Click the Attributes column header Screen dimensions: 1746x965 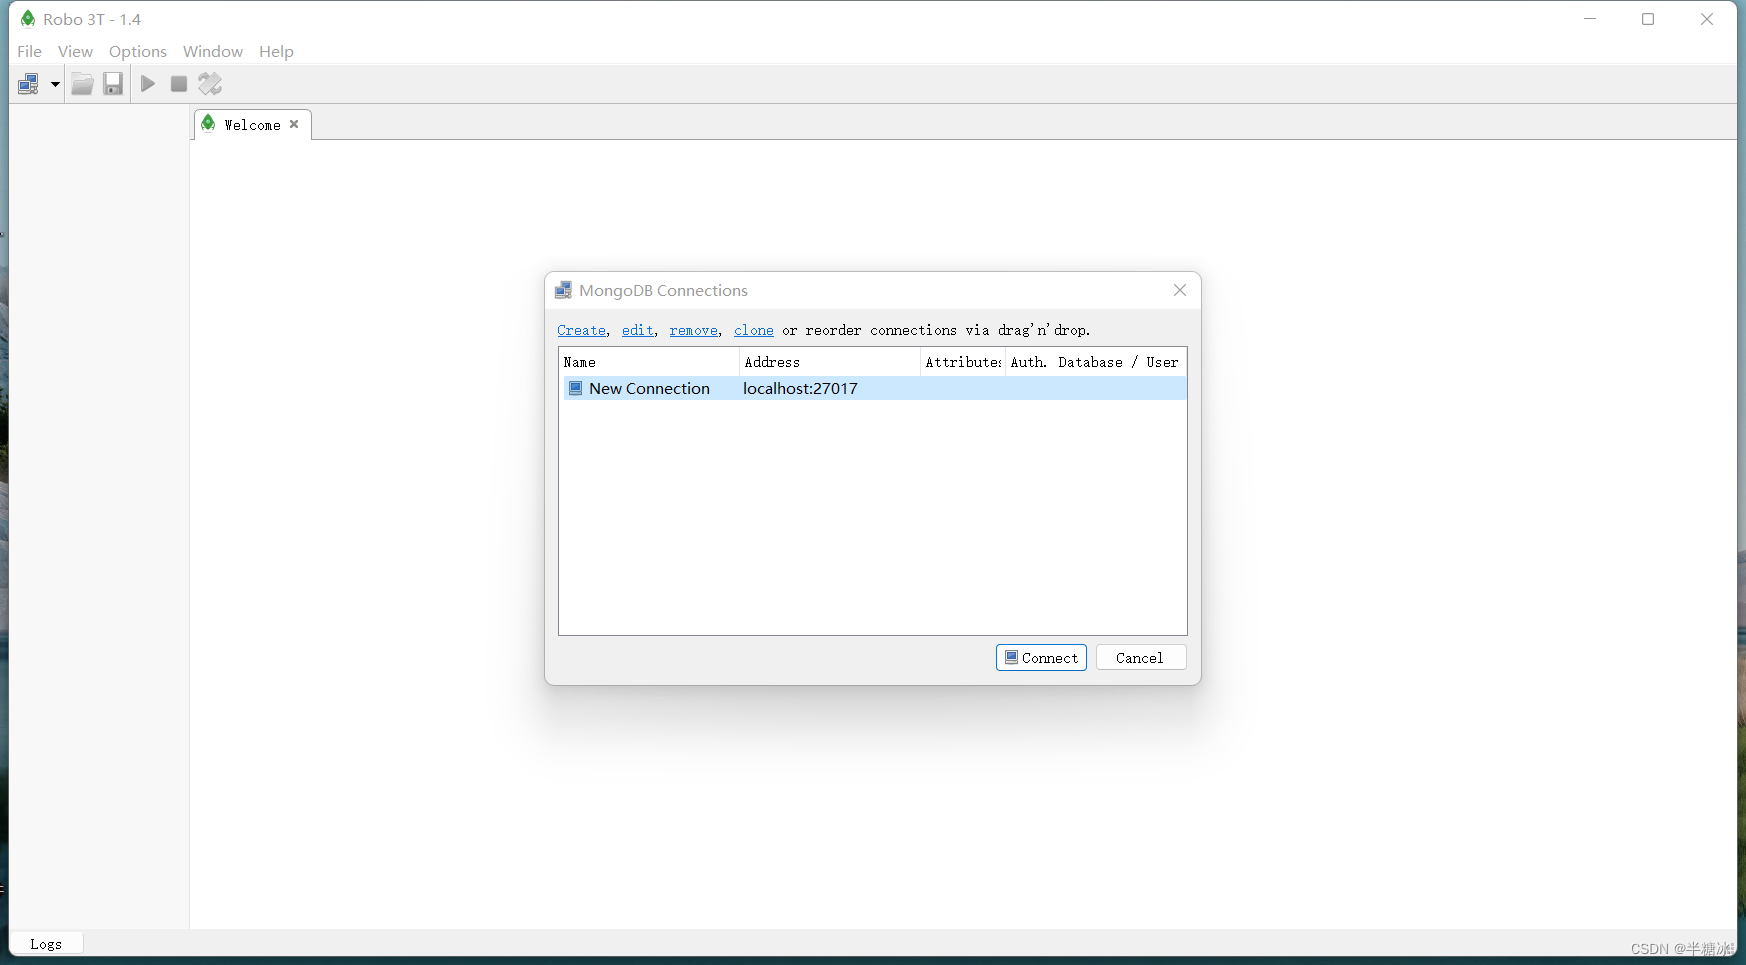[x=963, y=362]
